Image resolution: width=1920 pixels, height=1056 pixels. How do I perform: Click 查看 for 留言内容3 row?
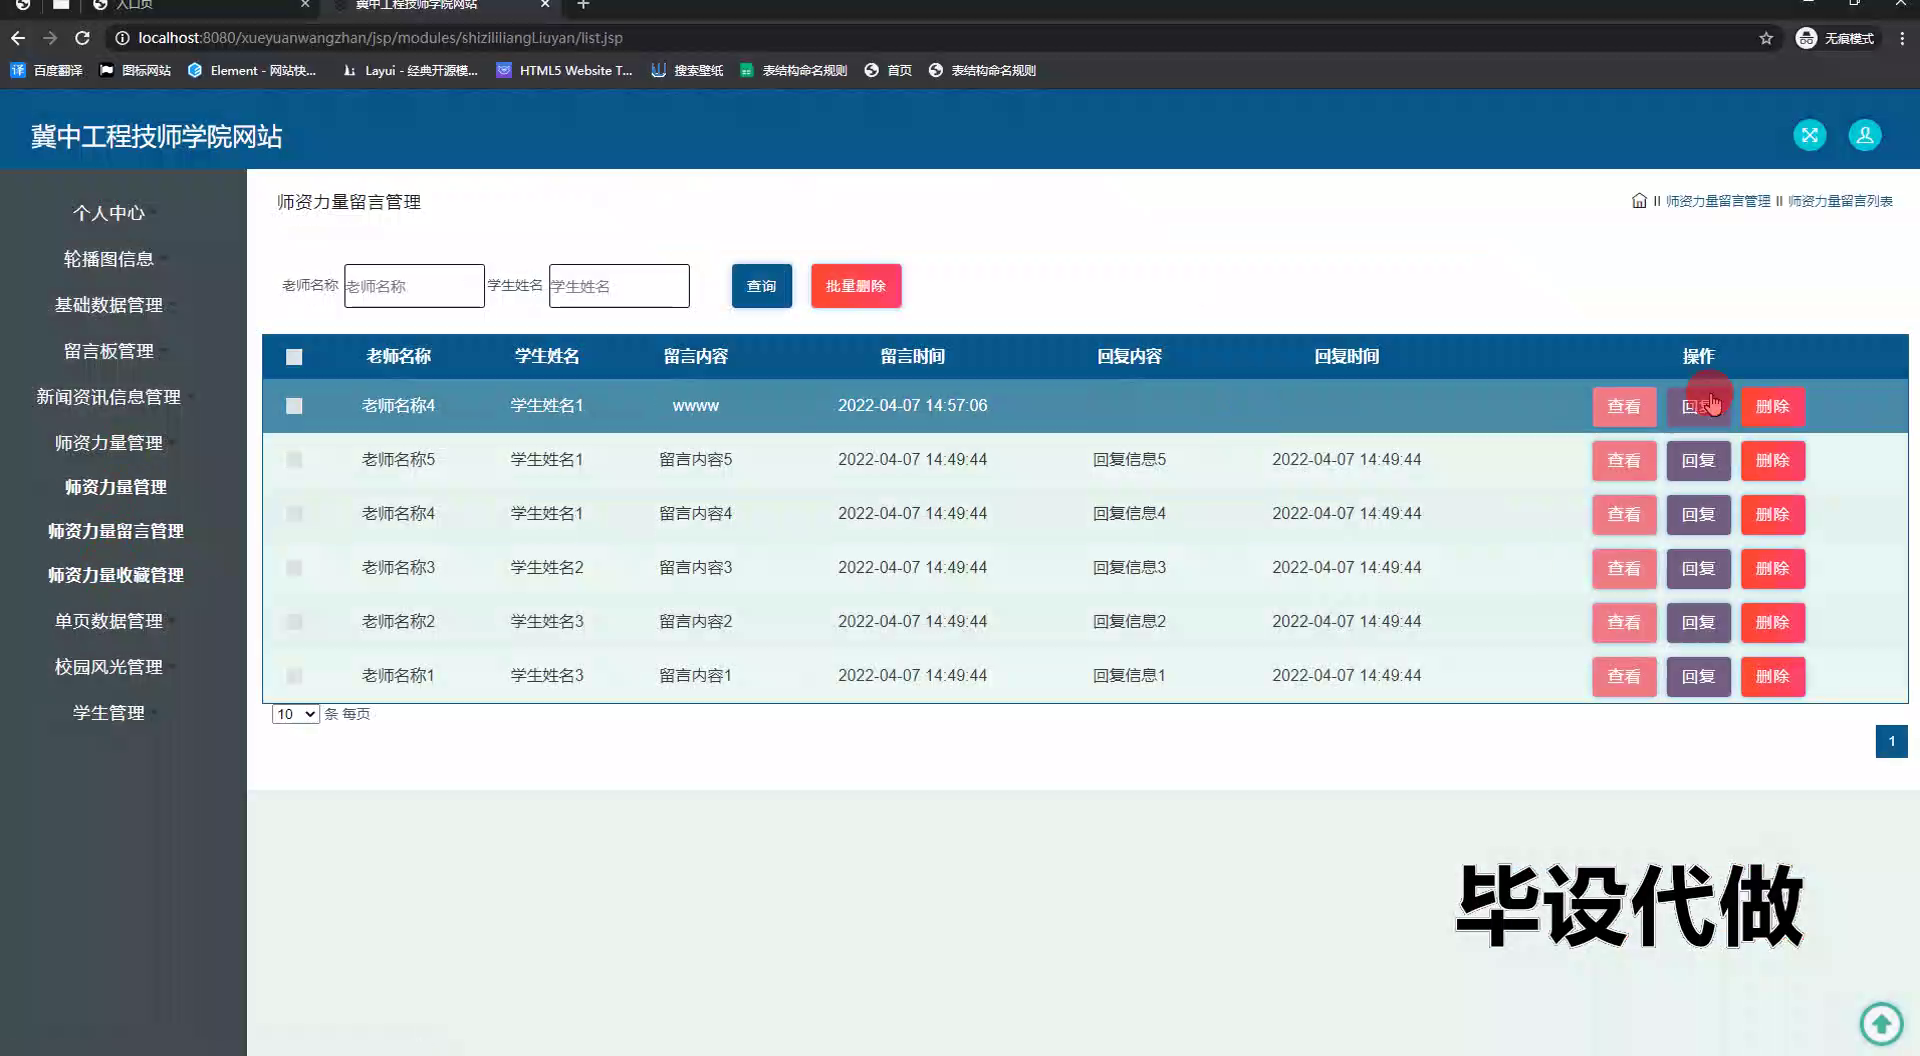pos(1624,569)
